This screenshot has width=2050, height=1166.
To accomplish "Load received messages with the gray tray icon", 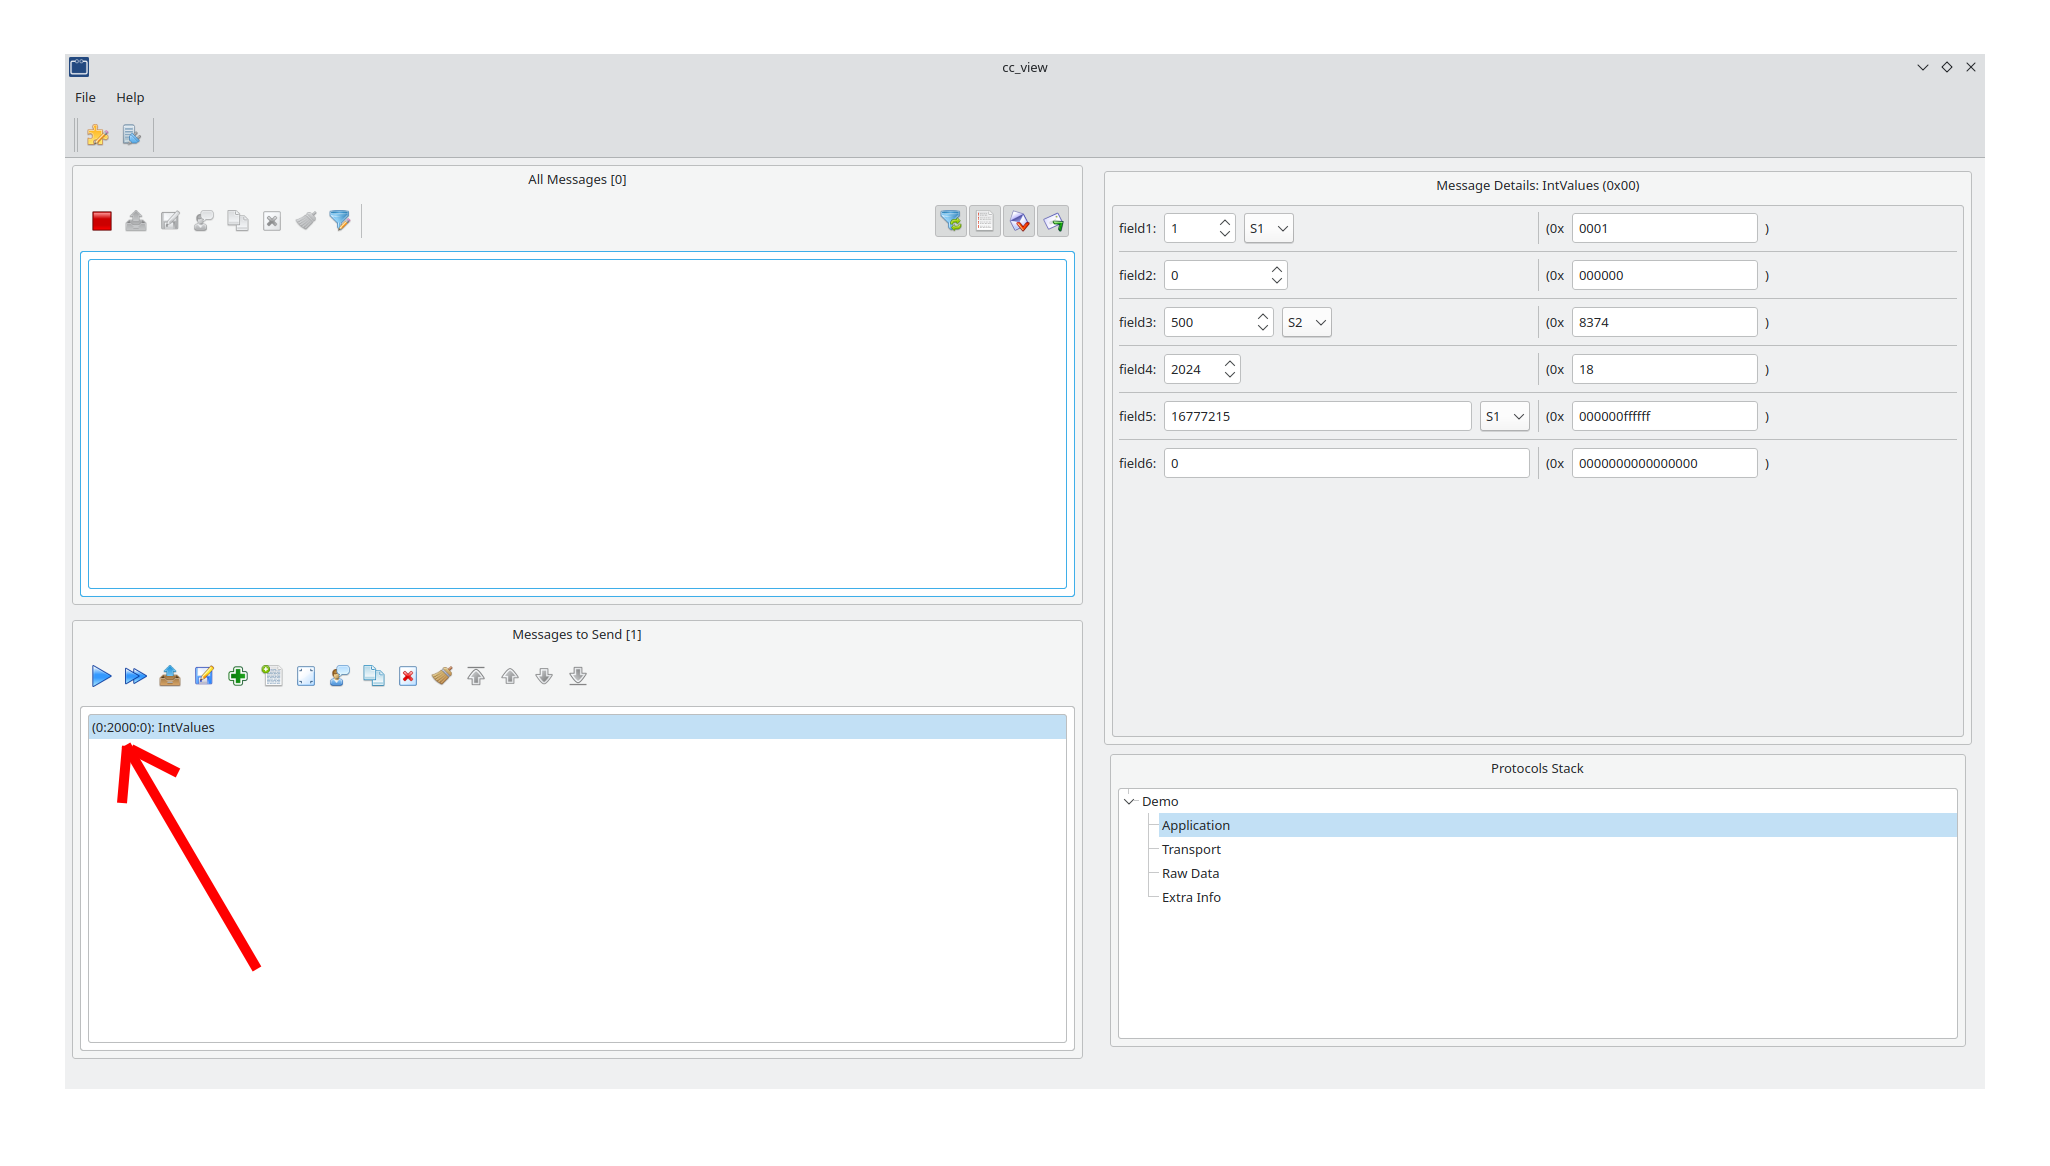I will pos(136,221).
